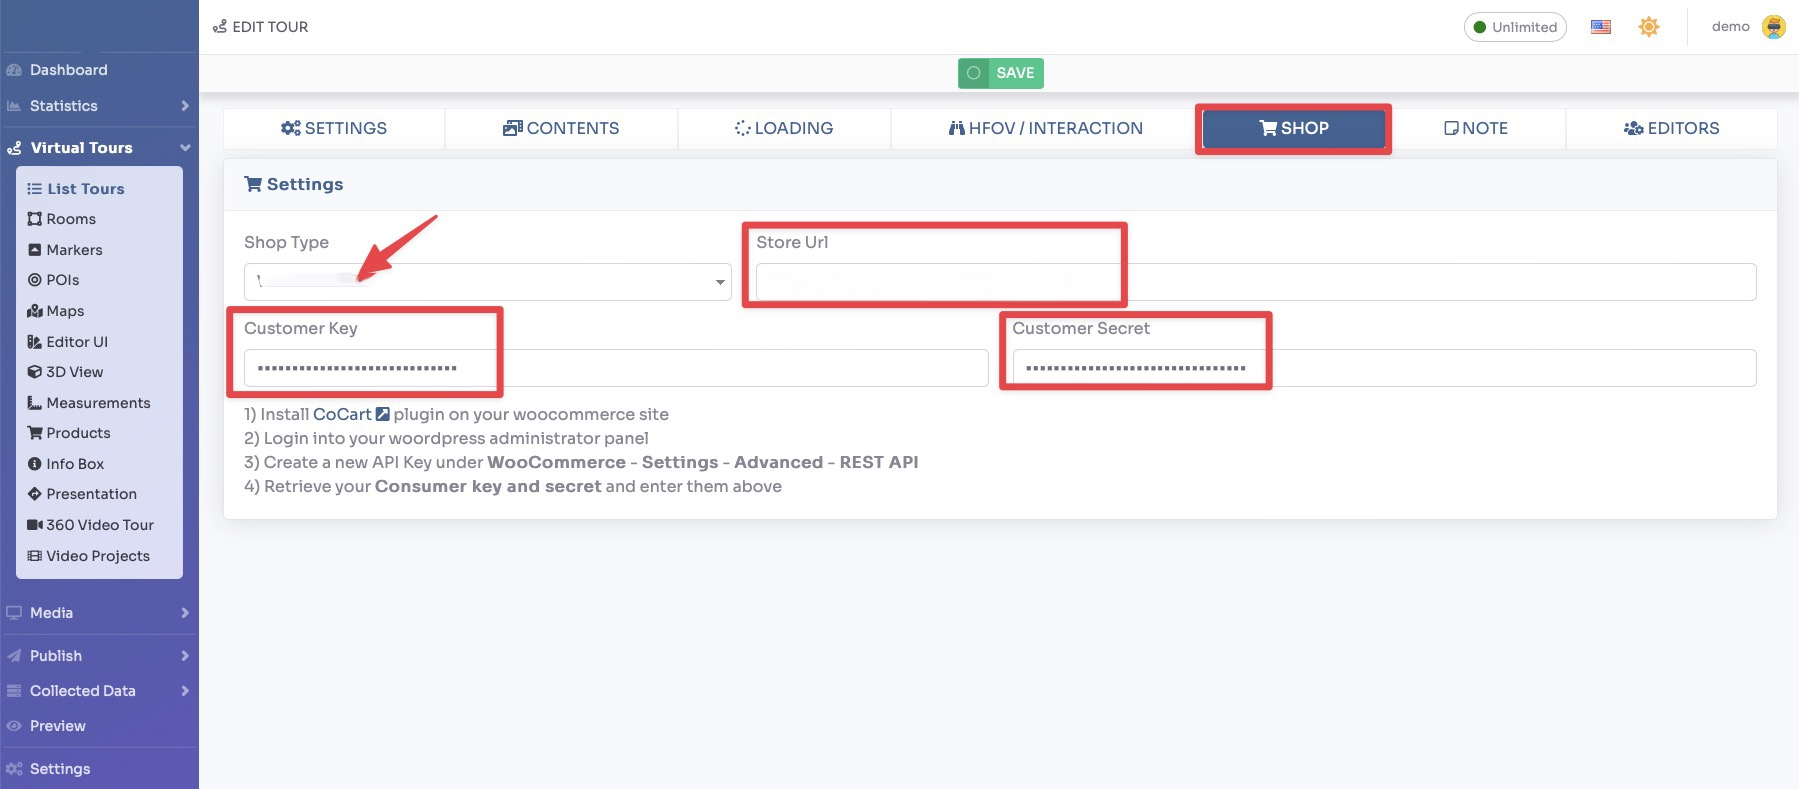Click the demo username text

1730,27
